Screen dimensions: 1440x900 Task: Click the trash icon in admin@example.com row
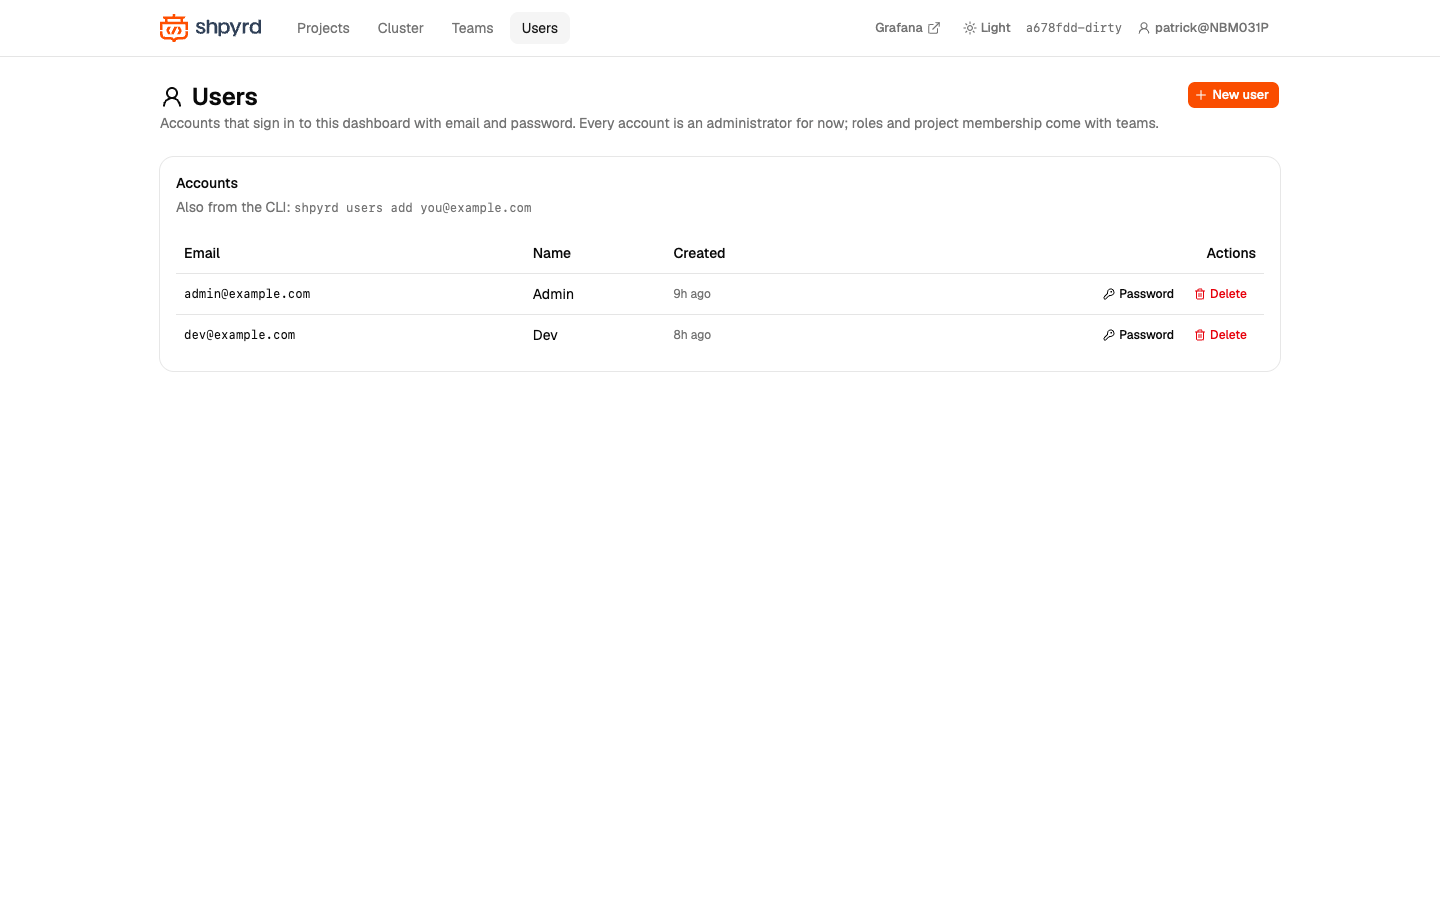click(x=1200, y=294)
